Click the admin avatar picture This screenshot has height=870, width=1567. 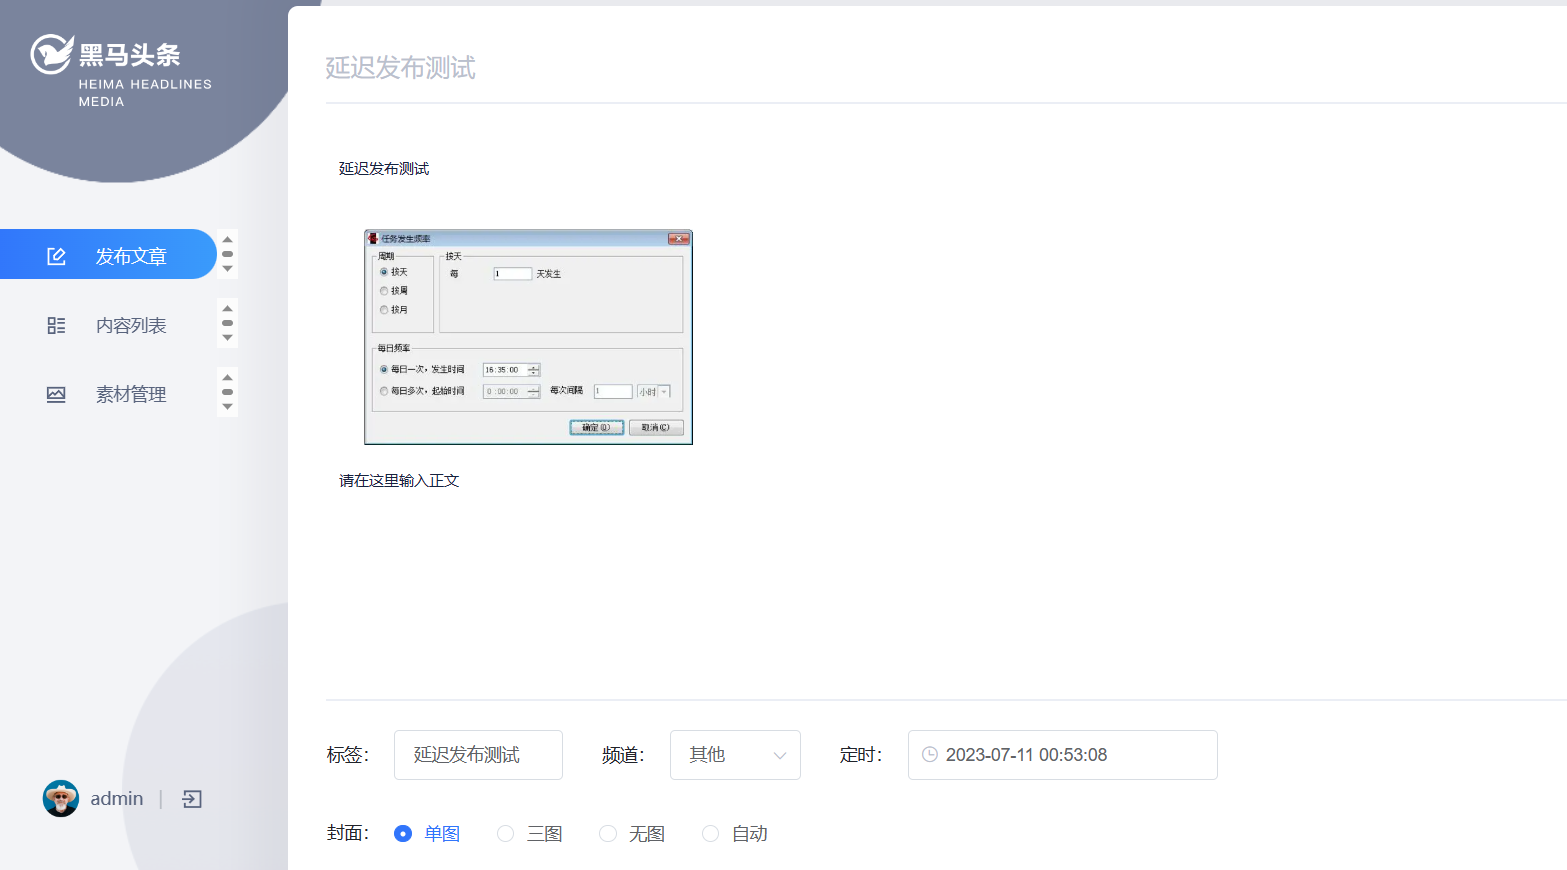pos(61,798)
